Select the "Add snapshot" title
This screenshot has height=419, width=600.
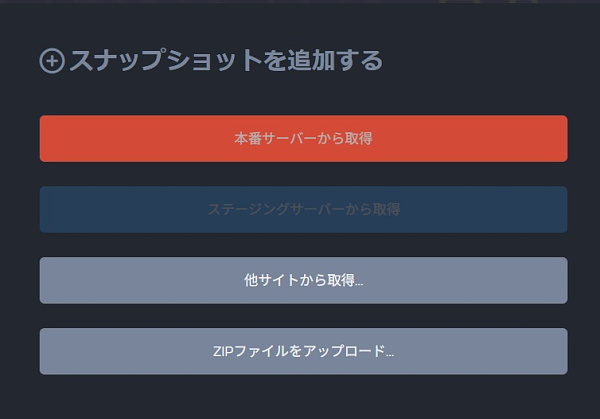225,61
